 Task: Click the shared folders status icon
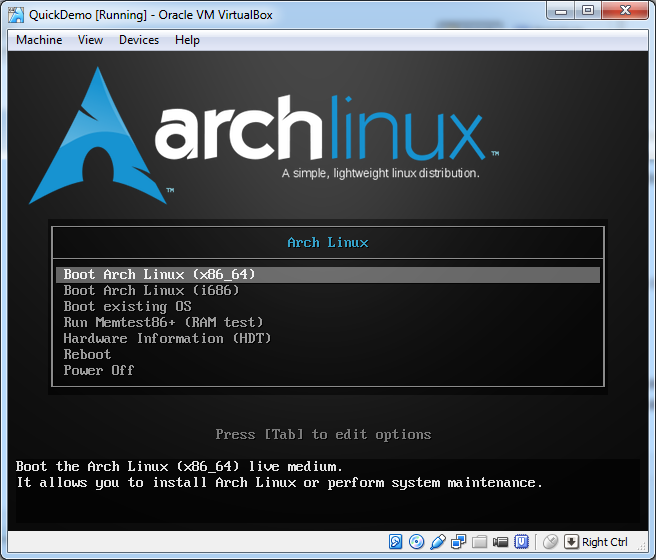coord(479,542)
